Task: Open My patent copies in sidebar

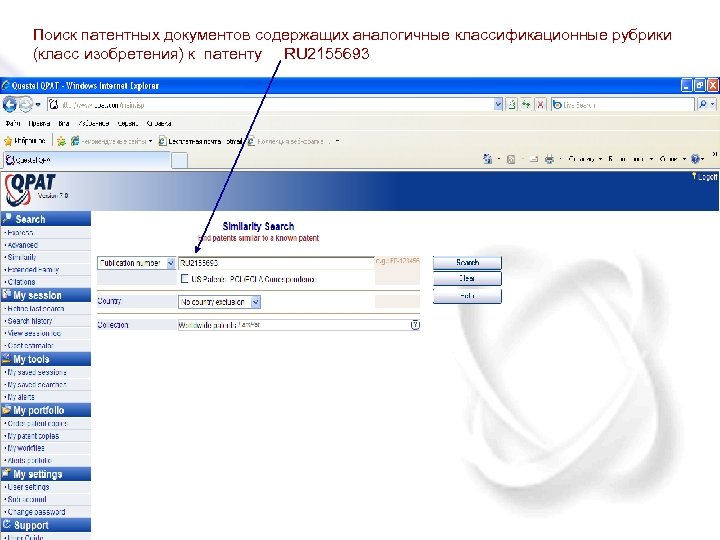Action: 32,436
